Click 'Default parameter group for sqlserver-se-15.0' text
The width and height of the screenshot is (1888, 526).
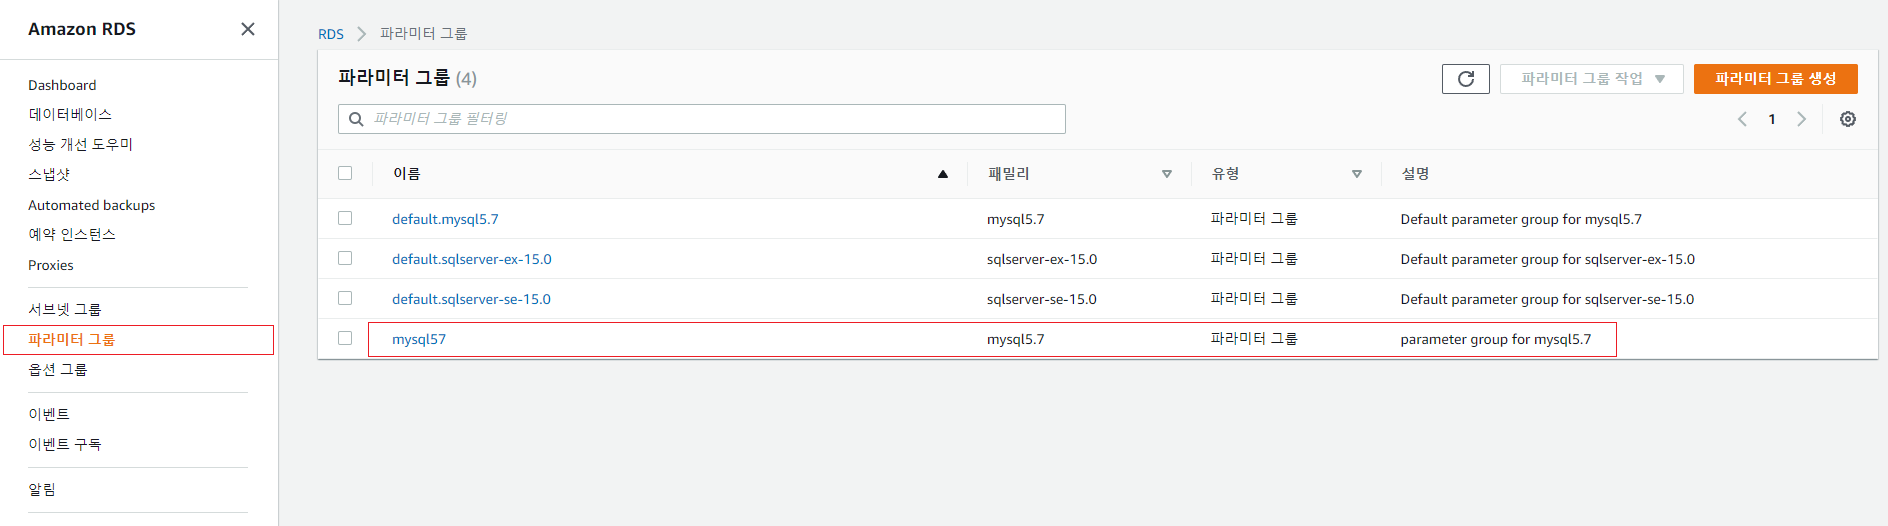click(x=1547, y=299)
